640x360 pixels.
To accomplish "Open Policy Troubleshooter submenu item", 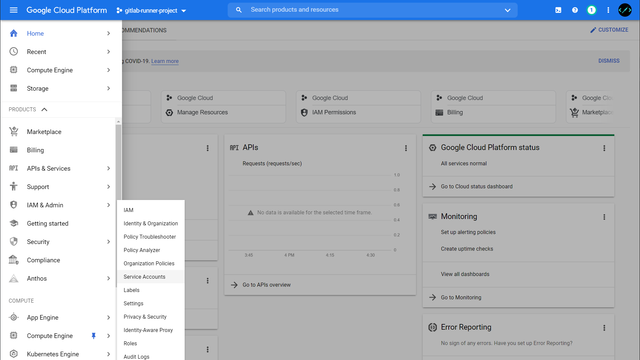I will [x=151, y=237].
